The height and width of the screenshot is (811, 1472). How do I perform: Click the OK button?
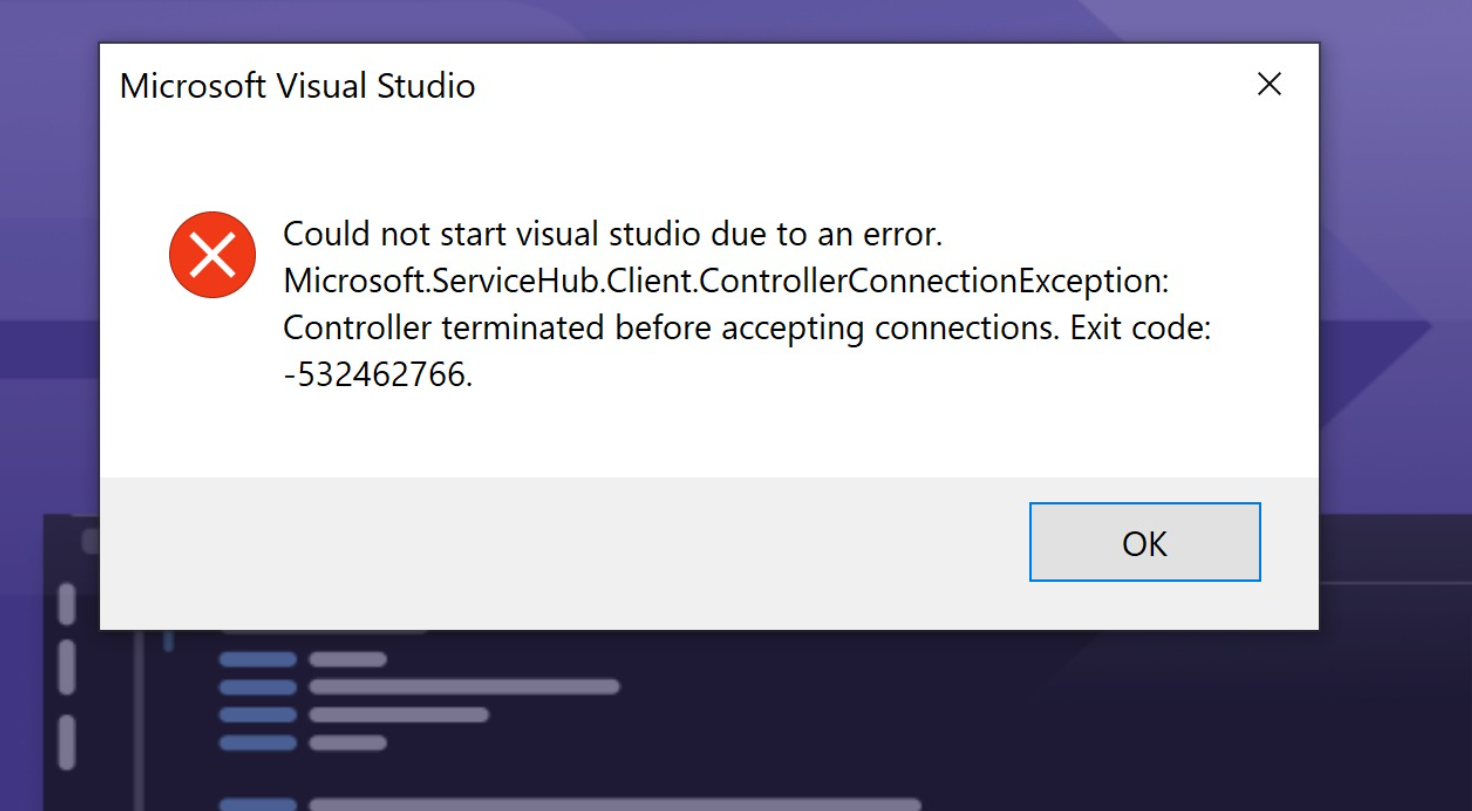coord(1144,542)
